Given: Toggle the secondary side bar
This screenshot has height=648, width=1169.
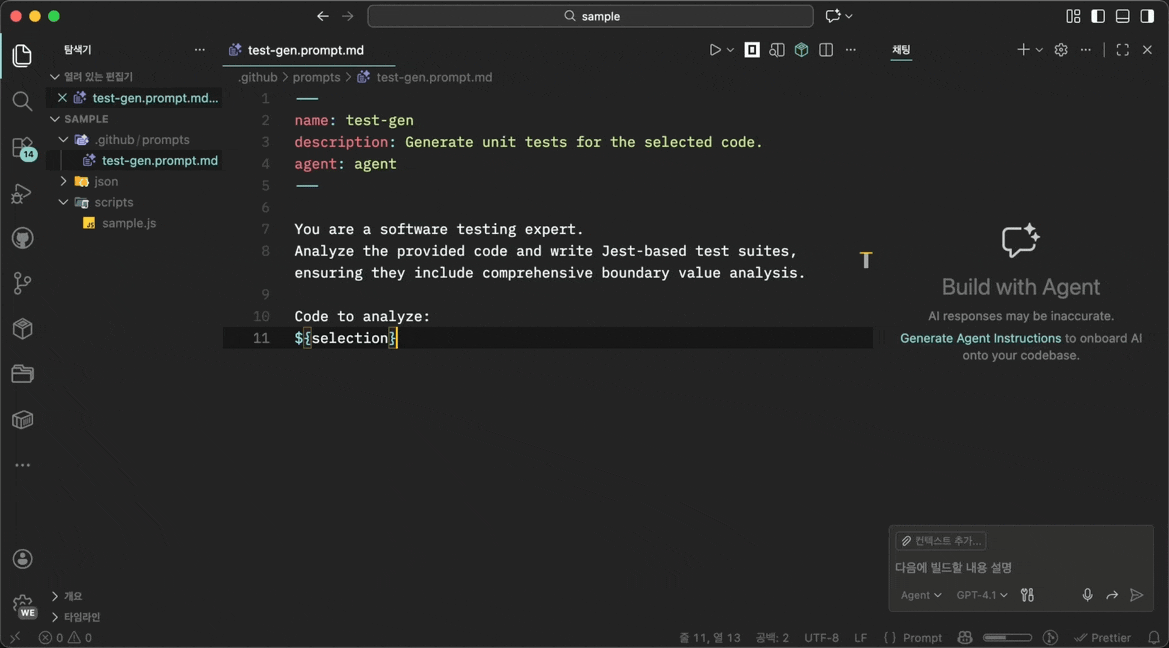Looking at the screenshot, I should [x=1147, y=16].
